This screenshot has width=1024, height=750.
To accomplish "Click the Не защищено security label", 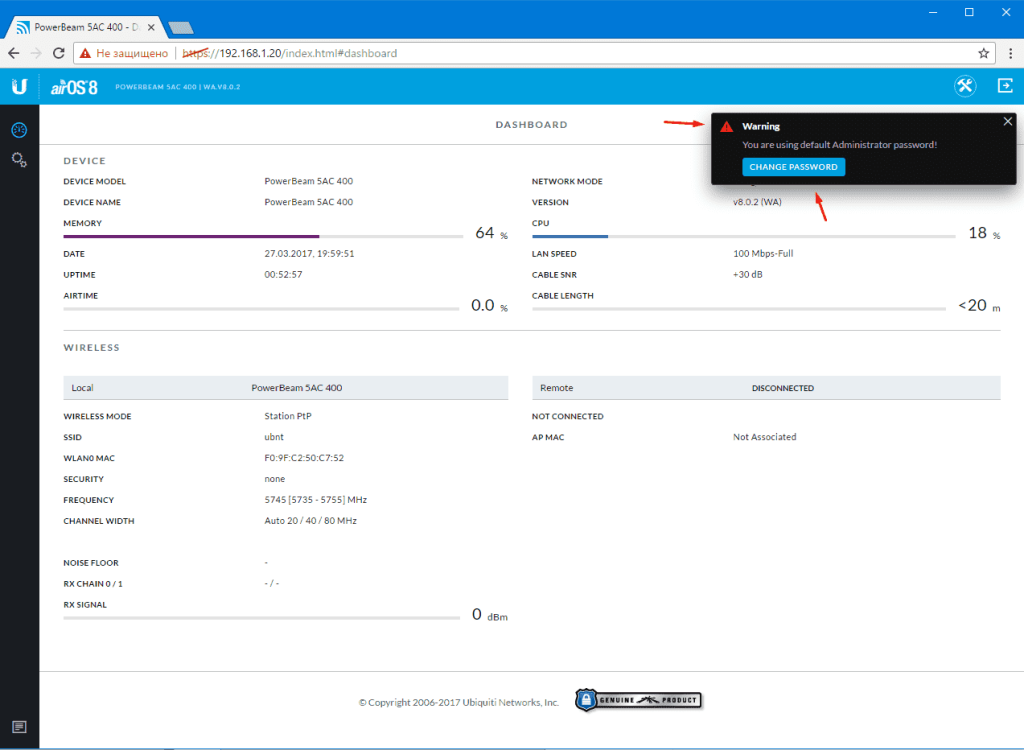I will click(x=132, y=54).
